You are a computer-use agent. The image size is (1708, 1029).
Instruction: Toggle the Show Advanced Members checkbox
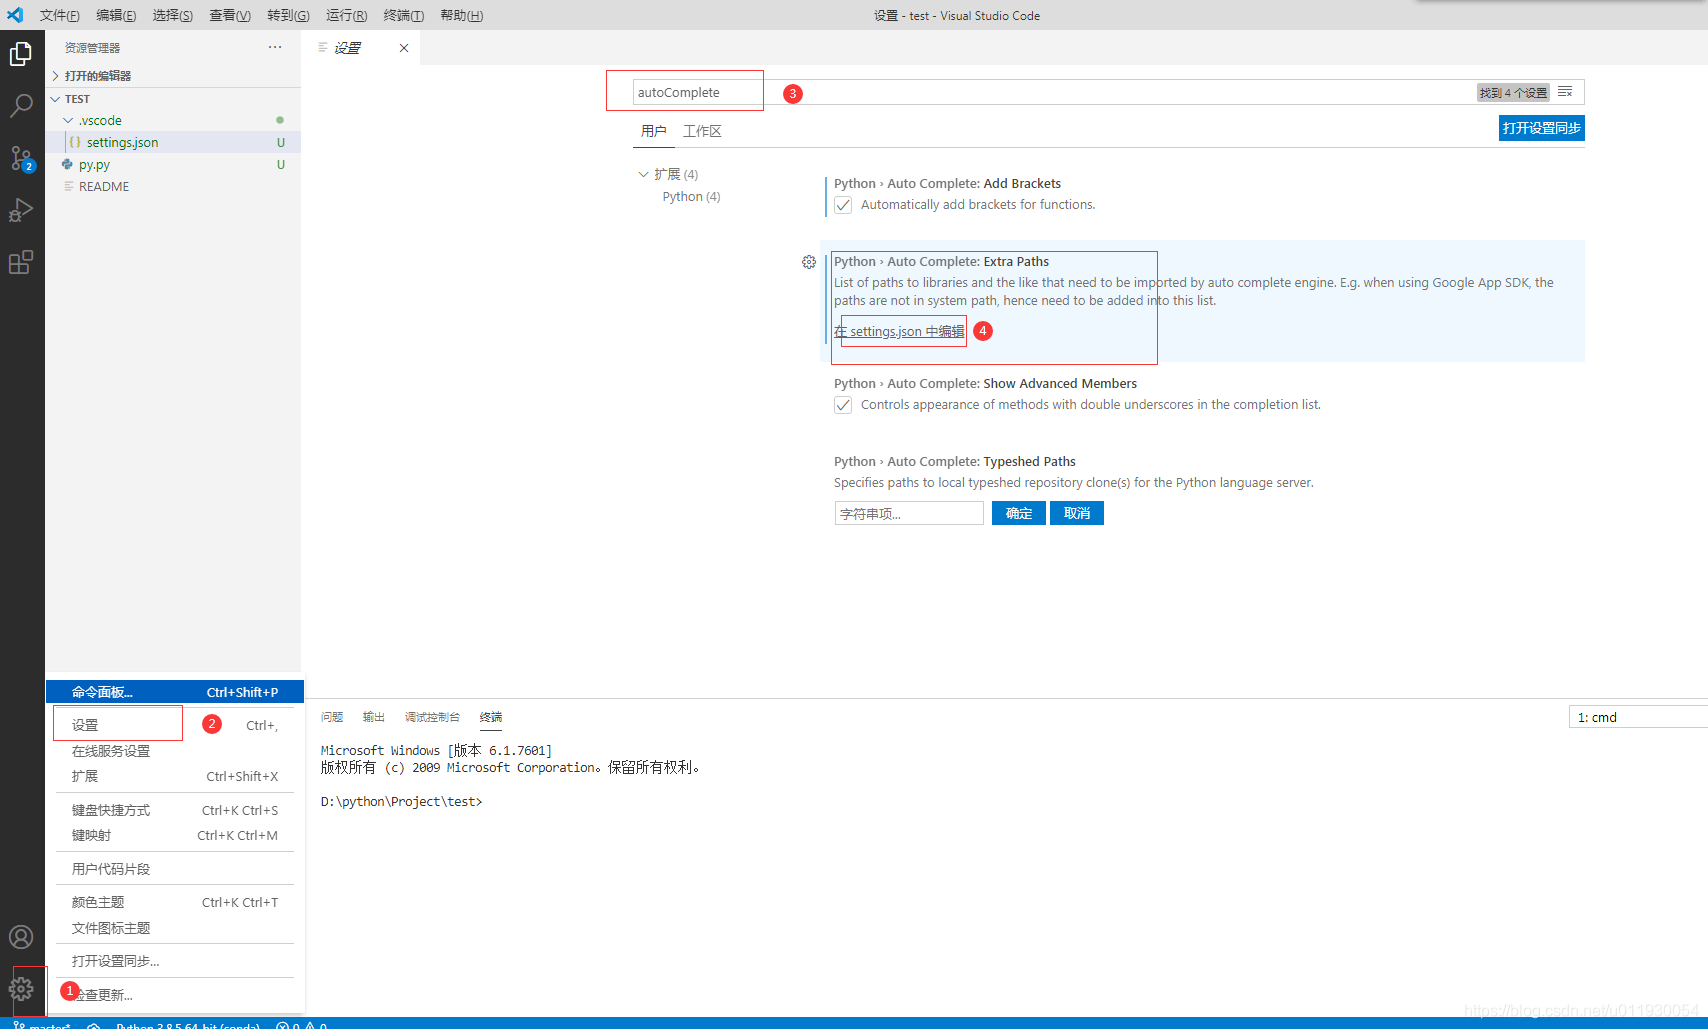coord(843,405)
